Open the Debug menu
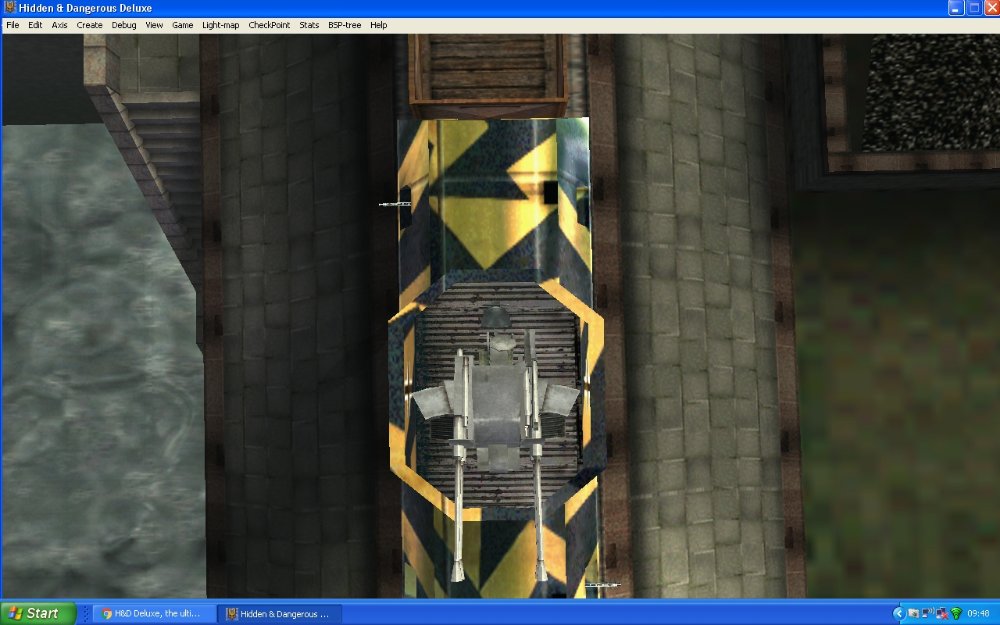The width and height of the screenshot is (1000, 625). (x=124, y=25)
